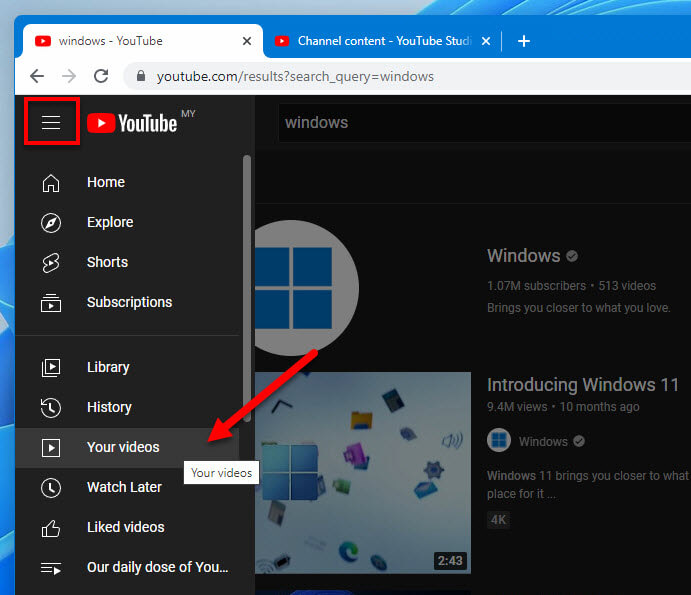The image size is (691, 595).
Task: Select Home in the sidebar
Action: (128, 182)
